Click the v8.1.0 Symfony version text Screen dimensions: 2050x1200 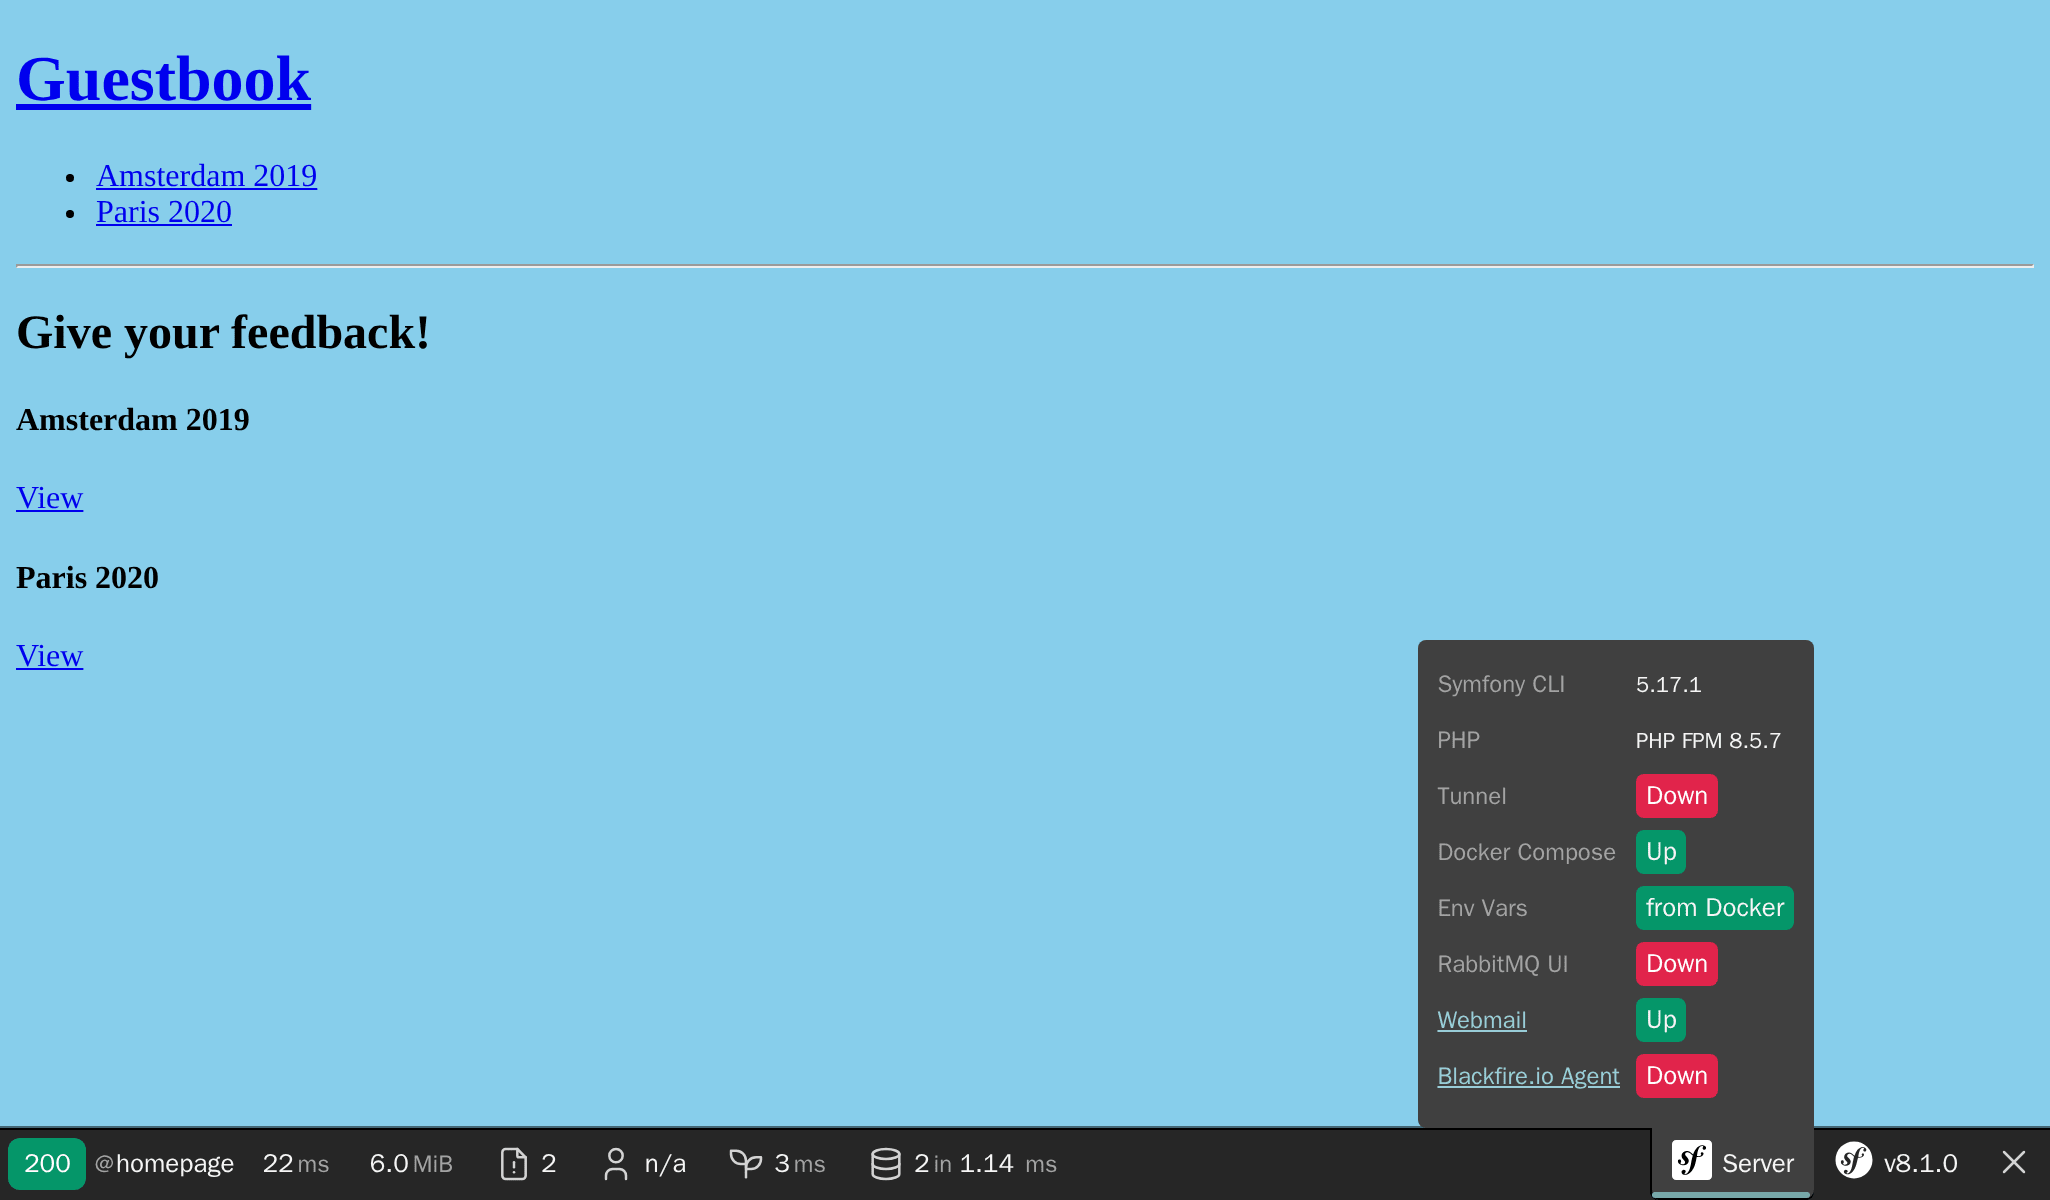[1921, 1164]
